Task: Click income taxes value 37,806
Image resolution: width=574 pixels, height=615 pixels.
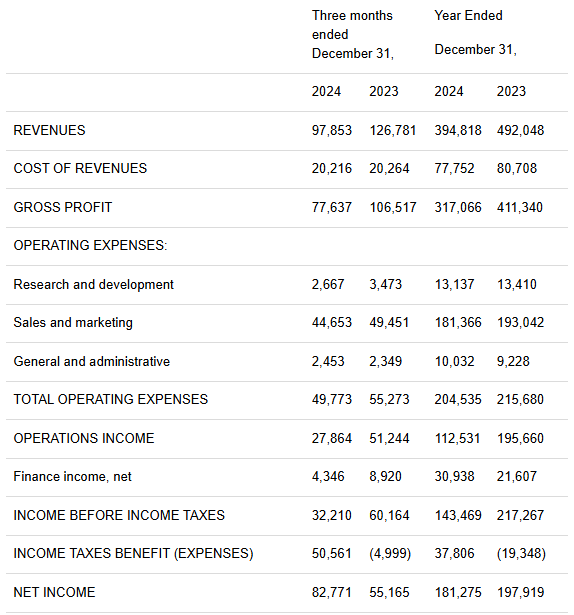Action: (454, 553)
